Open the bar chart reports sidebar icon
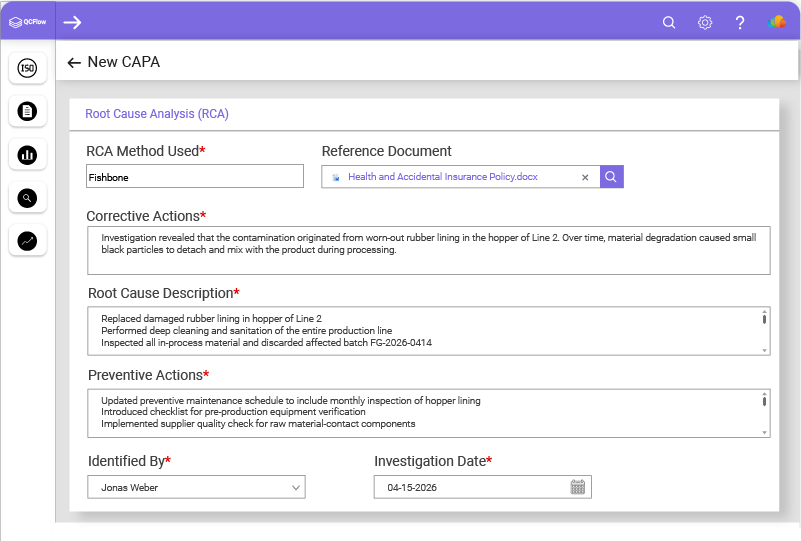 [28, 155]
